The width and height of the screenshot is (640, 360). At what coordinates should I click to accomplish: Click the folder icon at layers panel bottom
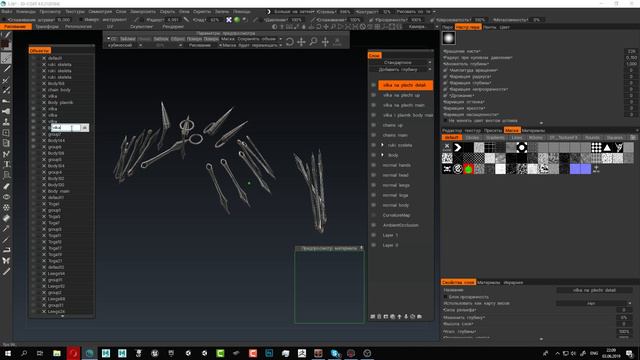[x=419, y=316]
